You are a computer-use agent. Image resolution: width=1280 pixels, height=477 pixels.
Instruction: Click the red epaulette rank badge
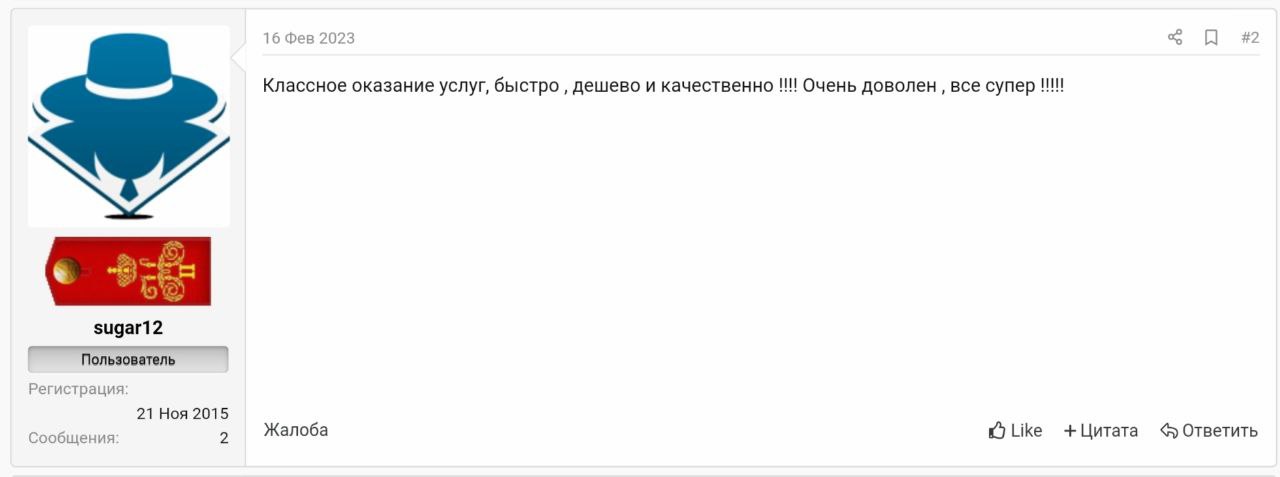[128, 271]
